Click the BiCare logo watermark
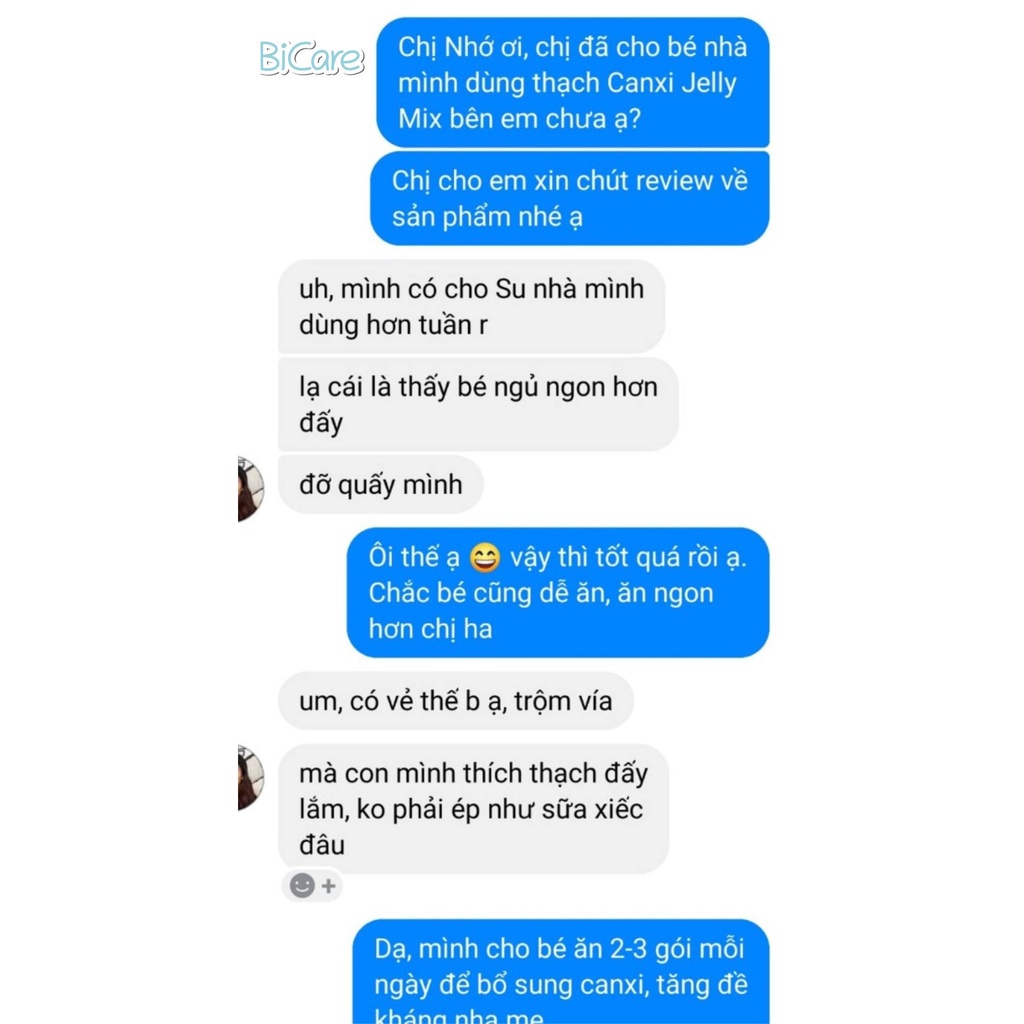The image size is (1024, 1024). 312,57
